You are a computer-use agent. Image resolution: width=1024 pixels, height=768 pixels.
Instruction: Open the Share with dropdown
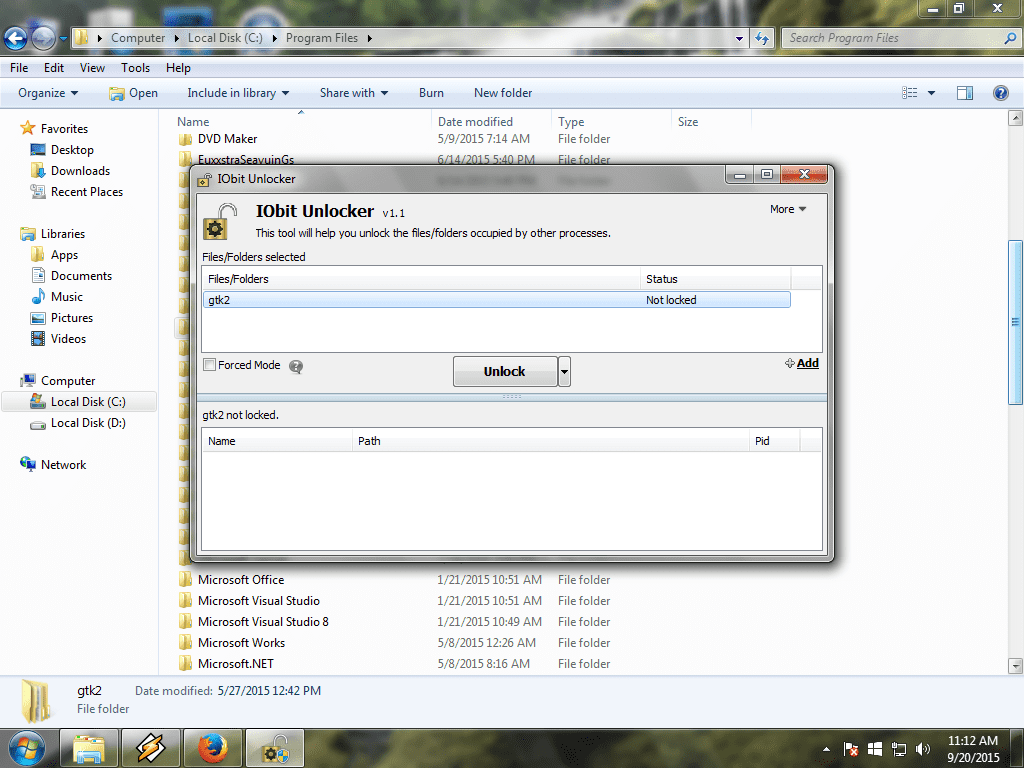point(354,93)
